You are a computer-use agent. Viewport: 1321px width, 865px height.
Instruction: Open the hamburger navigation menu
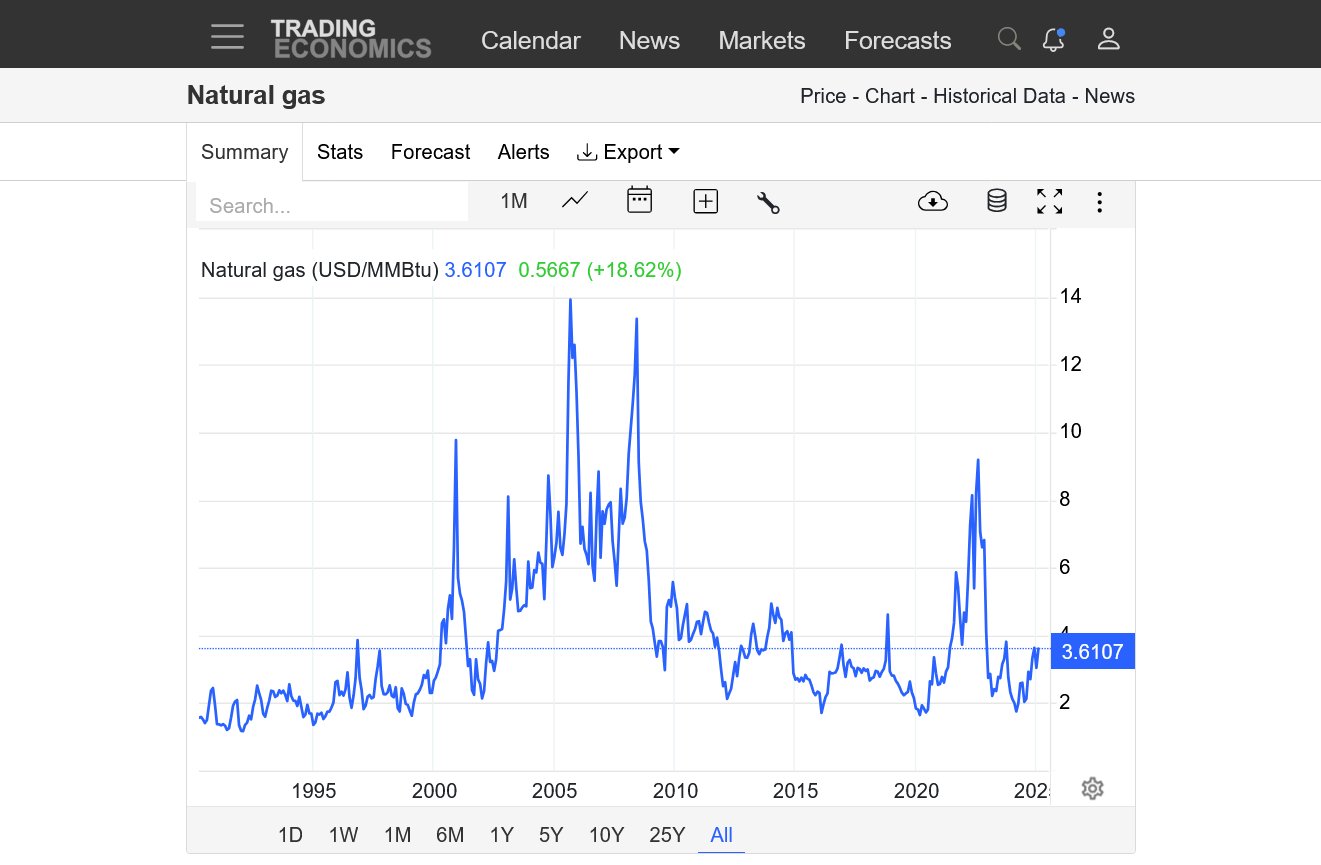227,38
